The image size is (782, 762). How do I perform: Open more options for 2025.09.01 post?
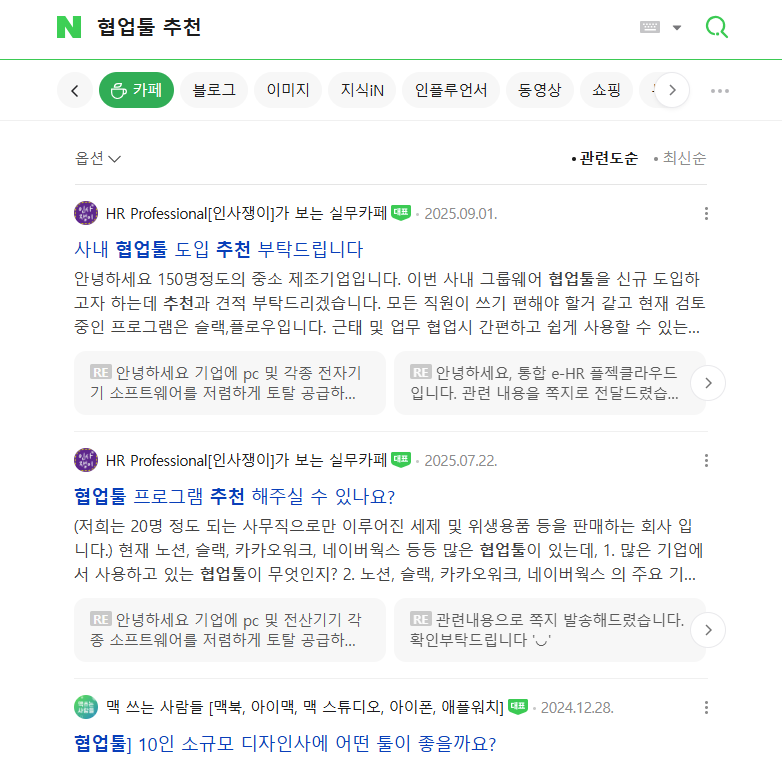(x=707, y=213)
